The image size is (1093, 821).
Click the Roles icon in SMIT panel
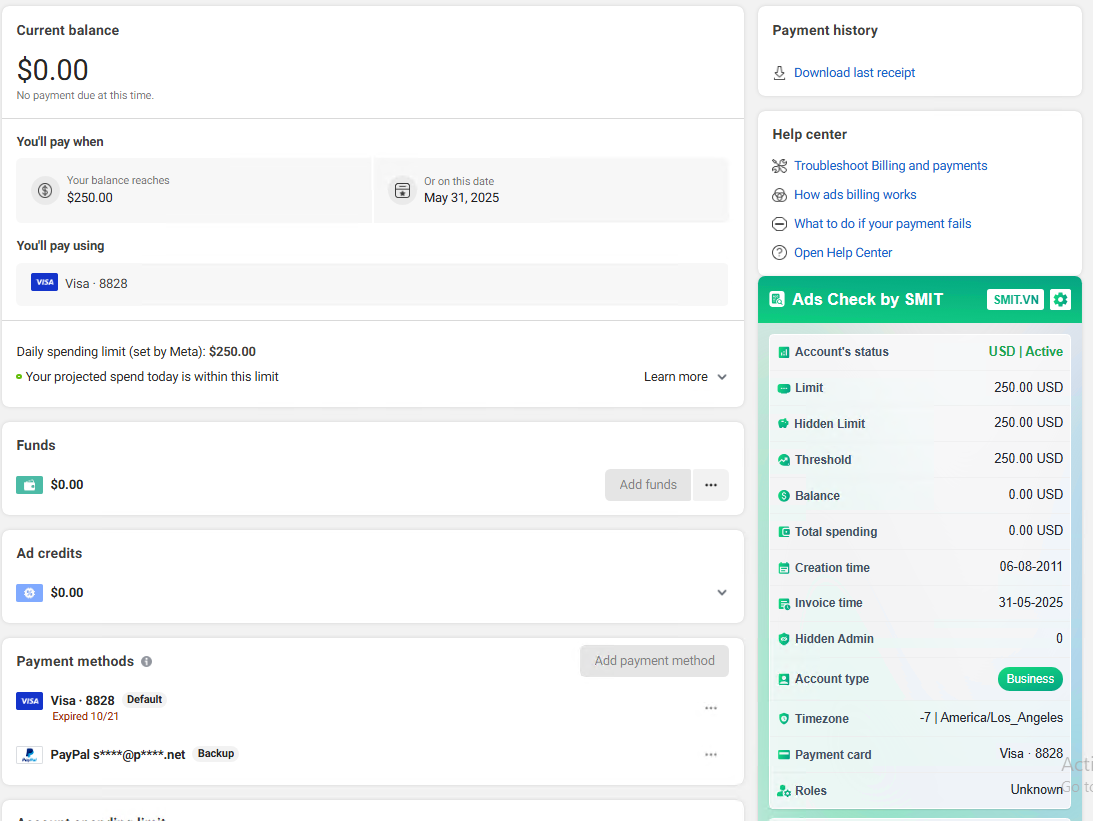784,791
